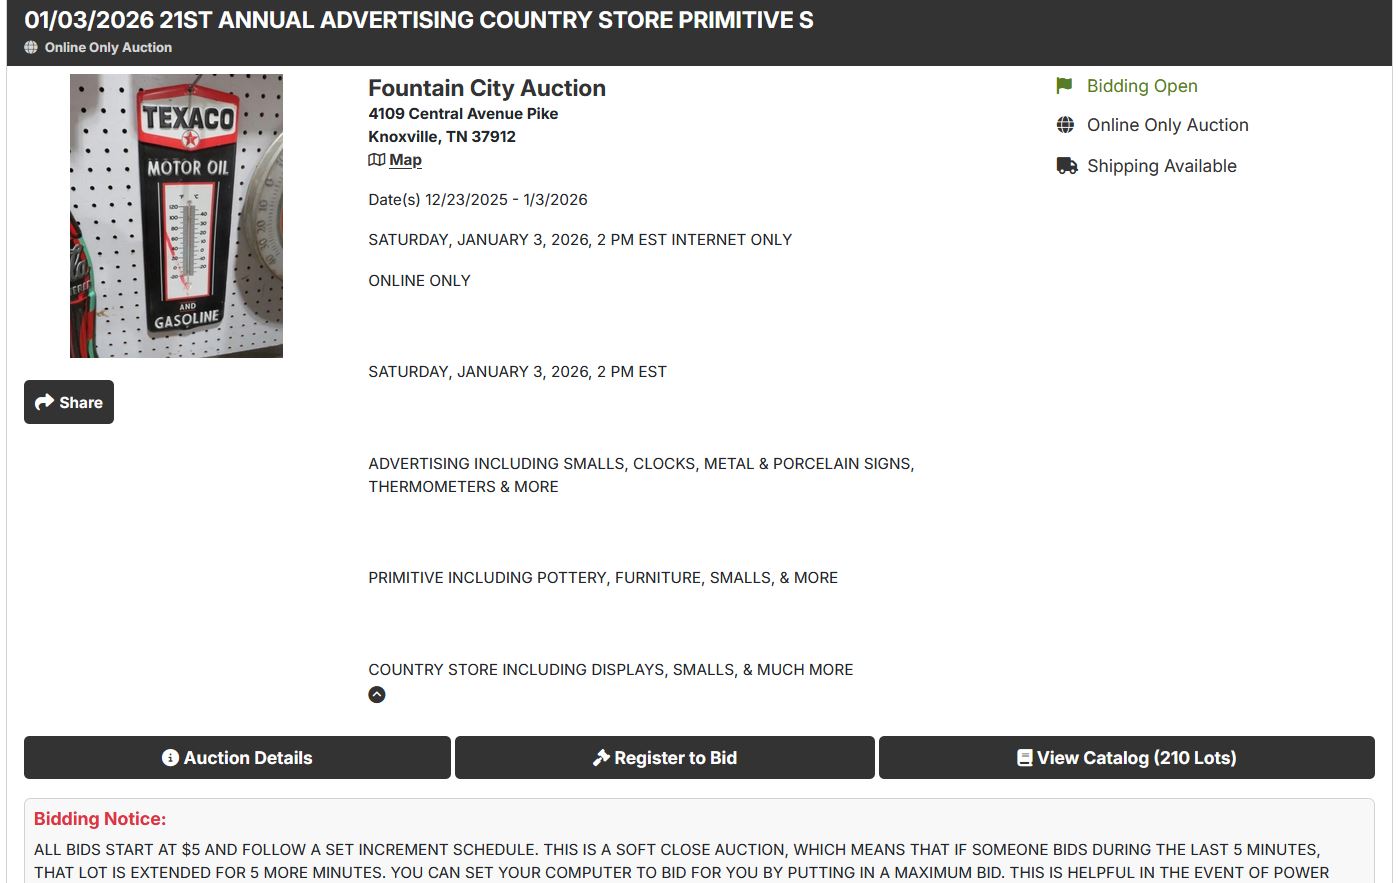This screenshot has width=1398, height=883.
Task: Click the gavel icon on Register to Bid
Action: pos(601,758)
